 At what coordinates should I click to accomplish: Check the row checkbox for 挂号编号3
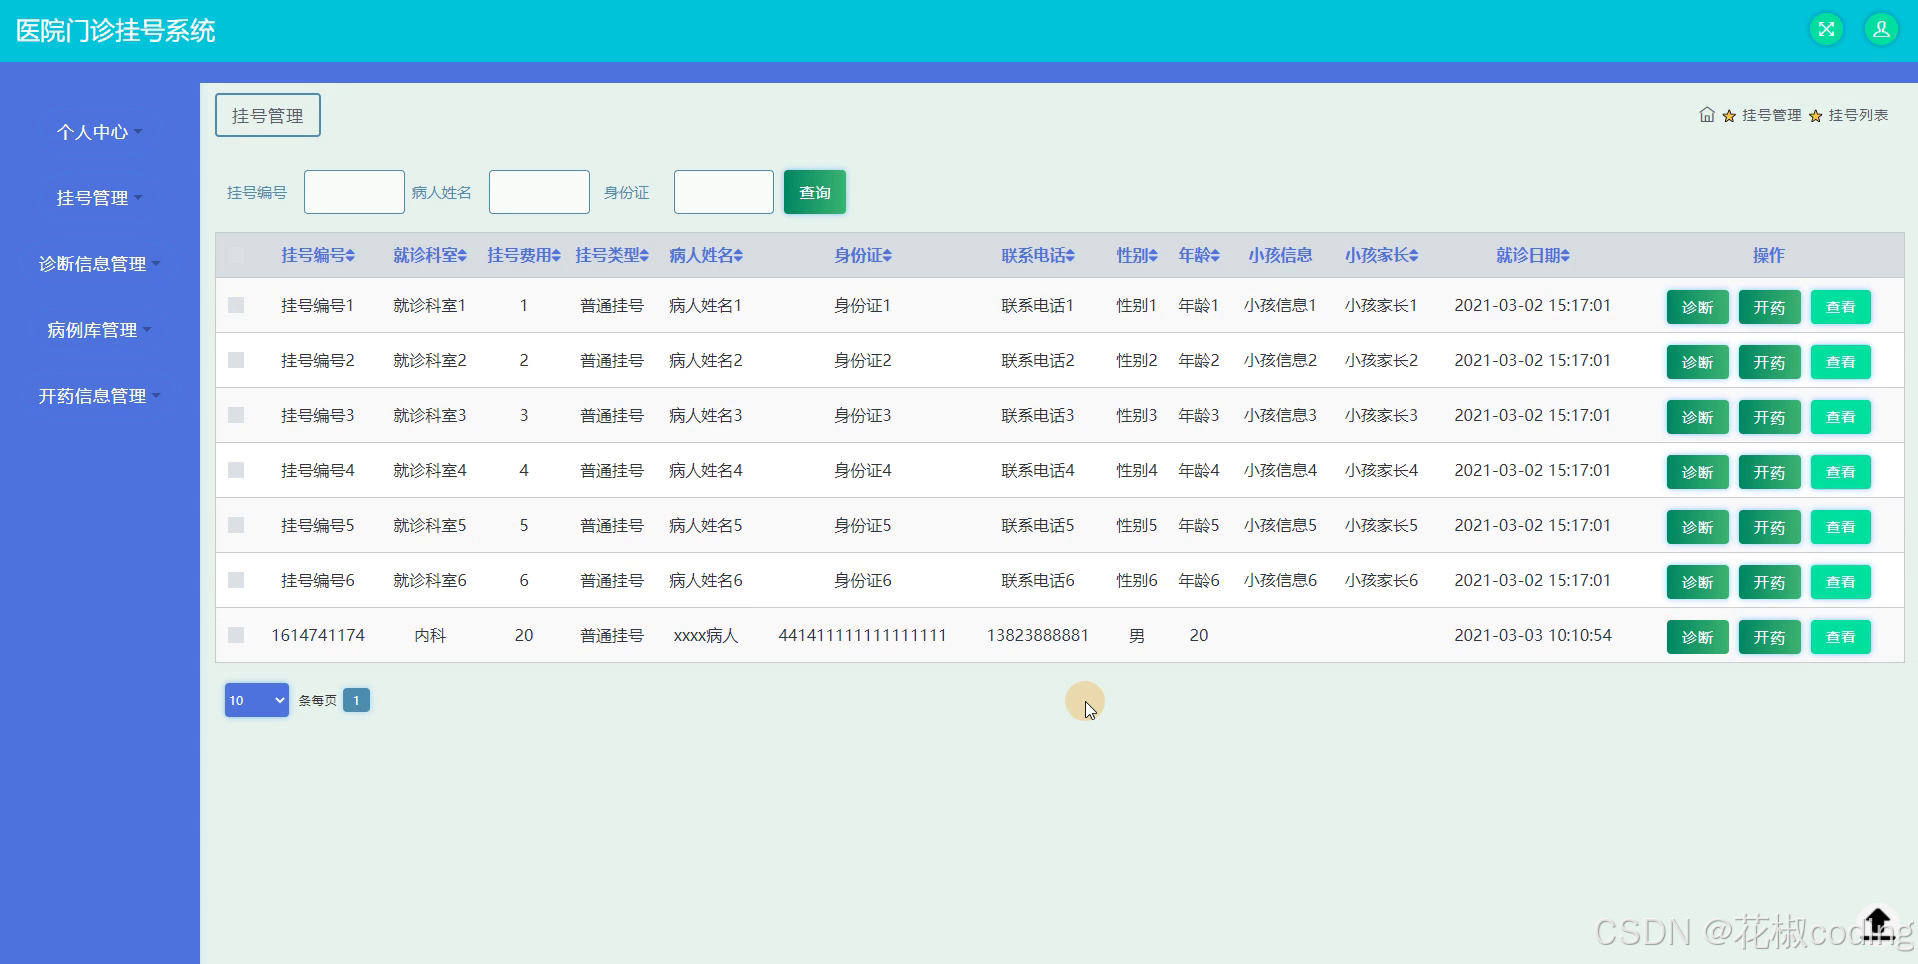tap(236, 415)
